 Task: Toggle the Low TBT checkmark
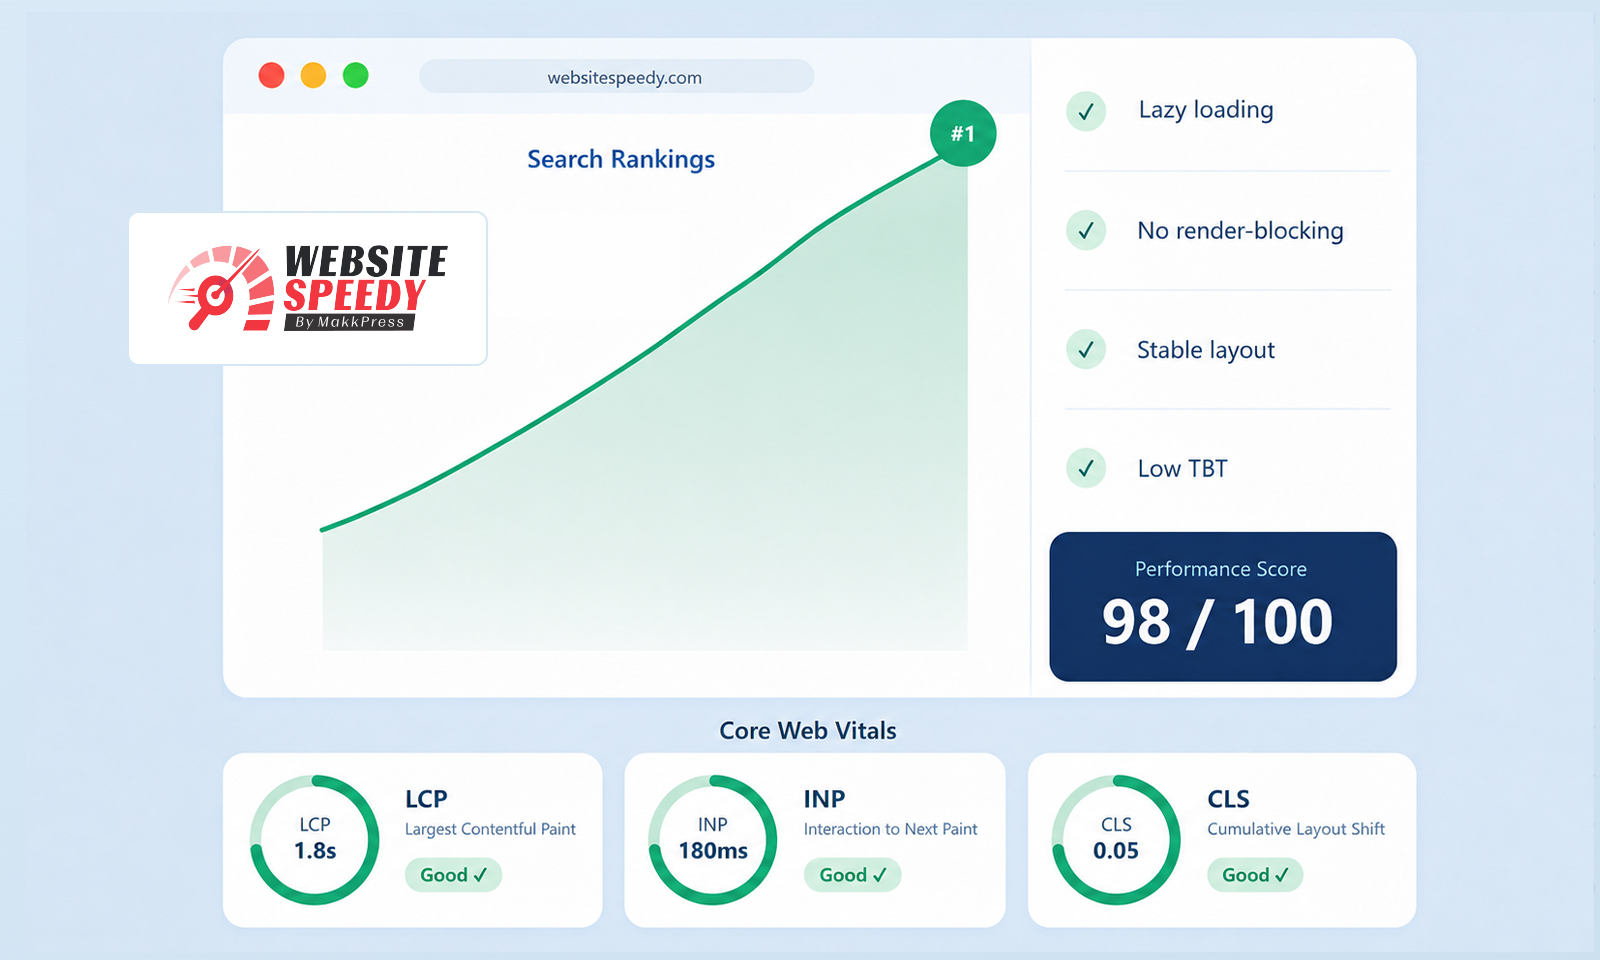tap(1086, 468)
